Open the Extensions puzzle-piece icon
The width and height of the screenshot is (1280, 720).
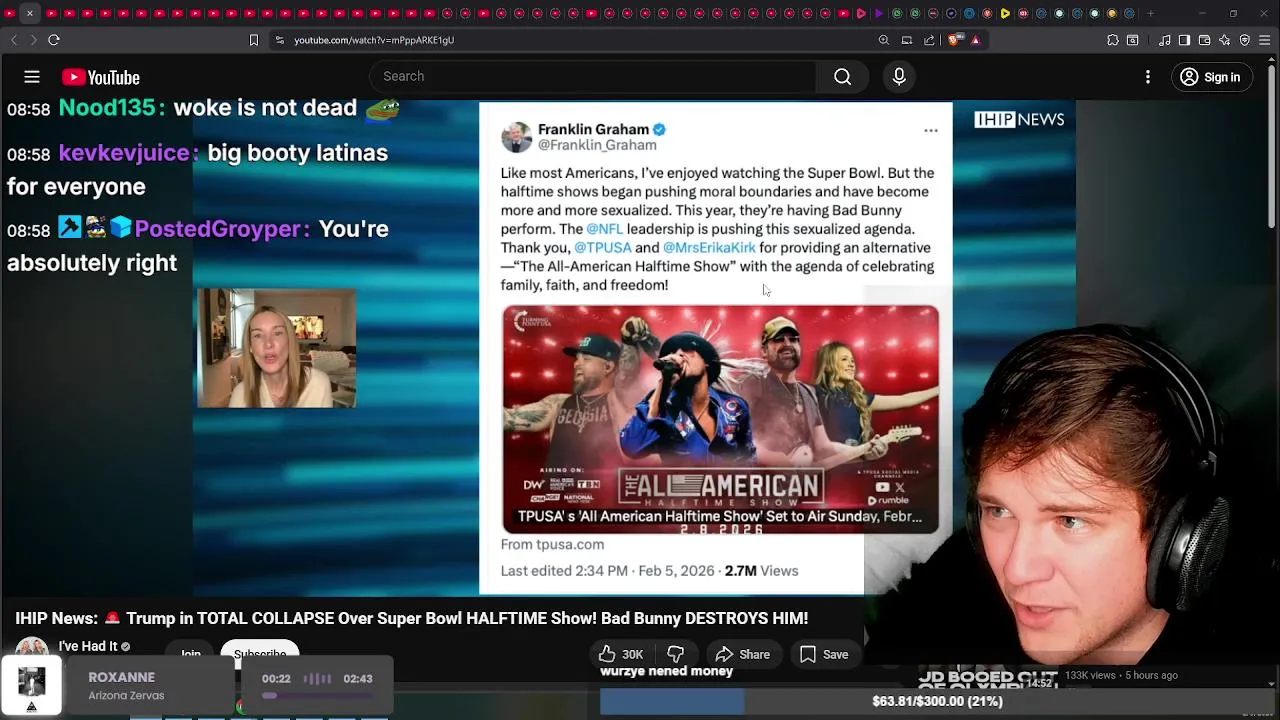(1113, 40)
